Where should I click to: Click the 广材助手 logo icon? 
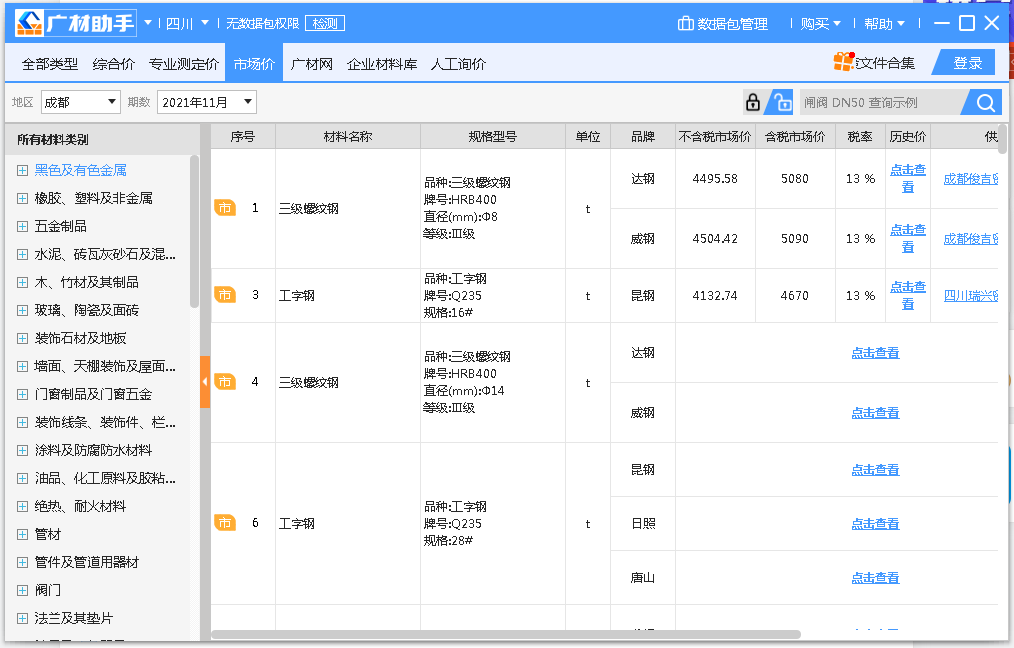29,23
